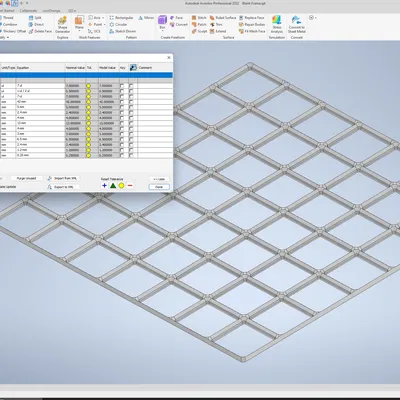The image size is (400, 400).
Task: Click blue plus Reset Tolerance icon
Action: coord(104,186)
